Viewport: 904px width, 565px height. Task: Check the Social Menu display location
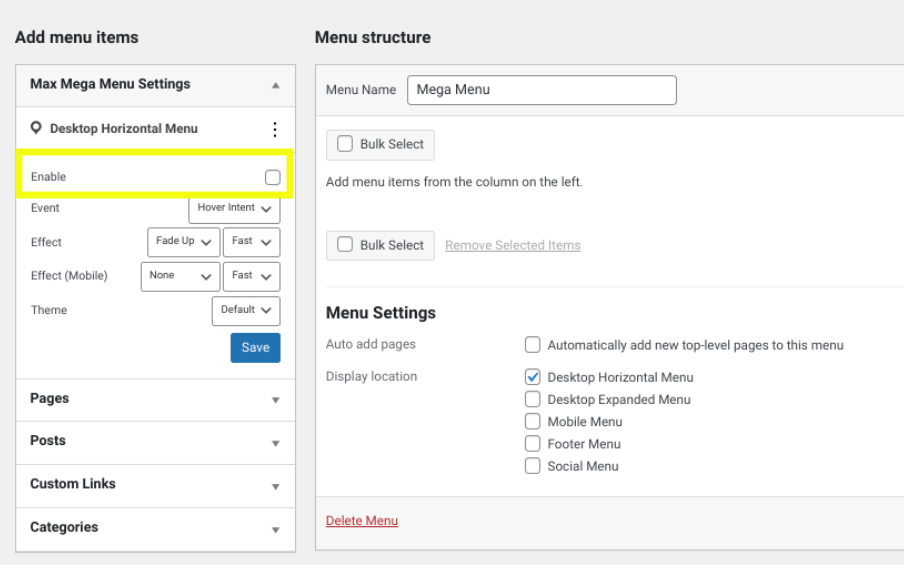532,466
